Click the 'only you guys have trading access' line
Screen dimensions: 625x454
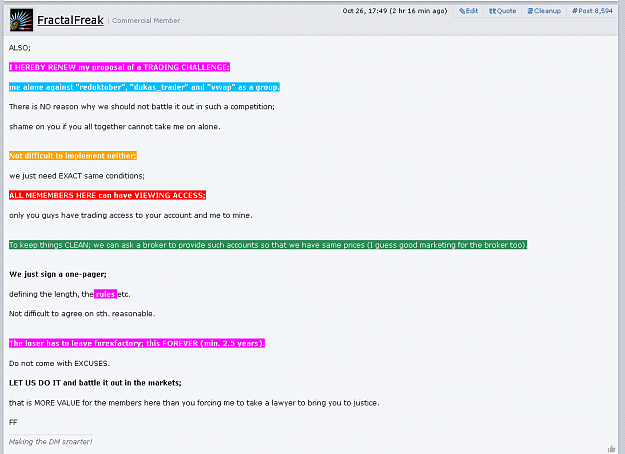[x=131, y=215]
